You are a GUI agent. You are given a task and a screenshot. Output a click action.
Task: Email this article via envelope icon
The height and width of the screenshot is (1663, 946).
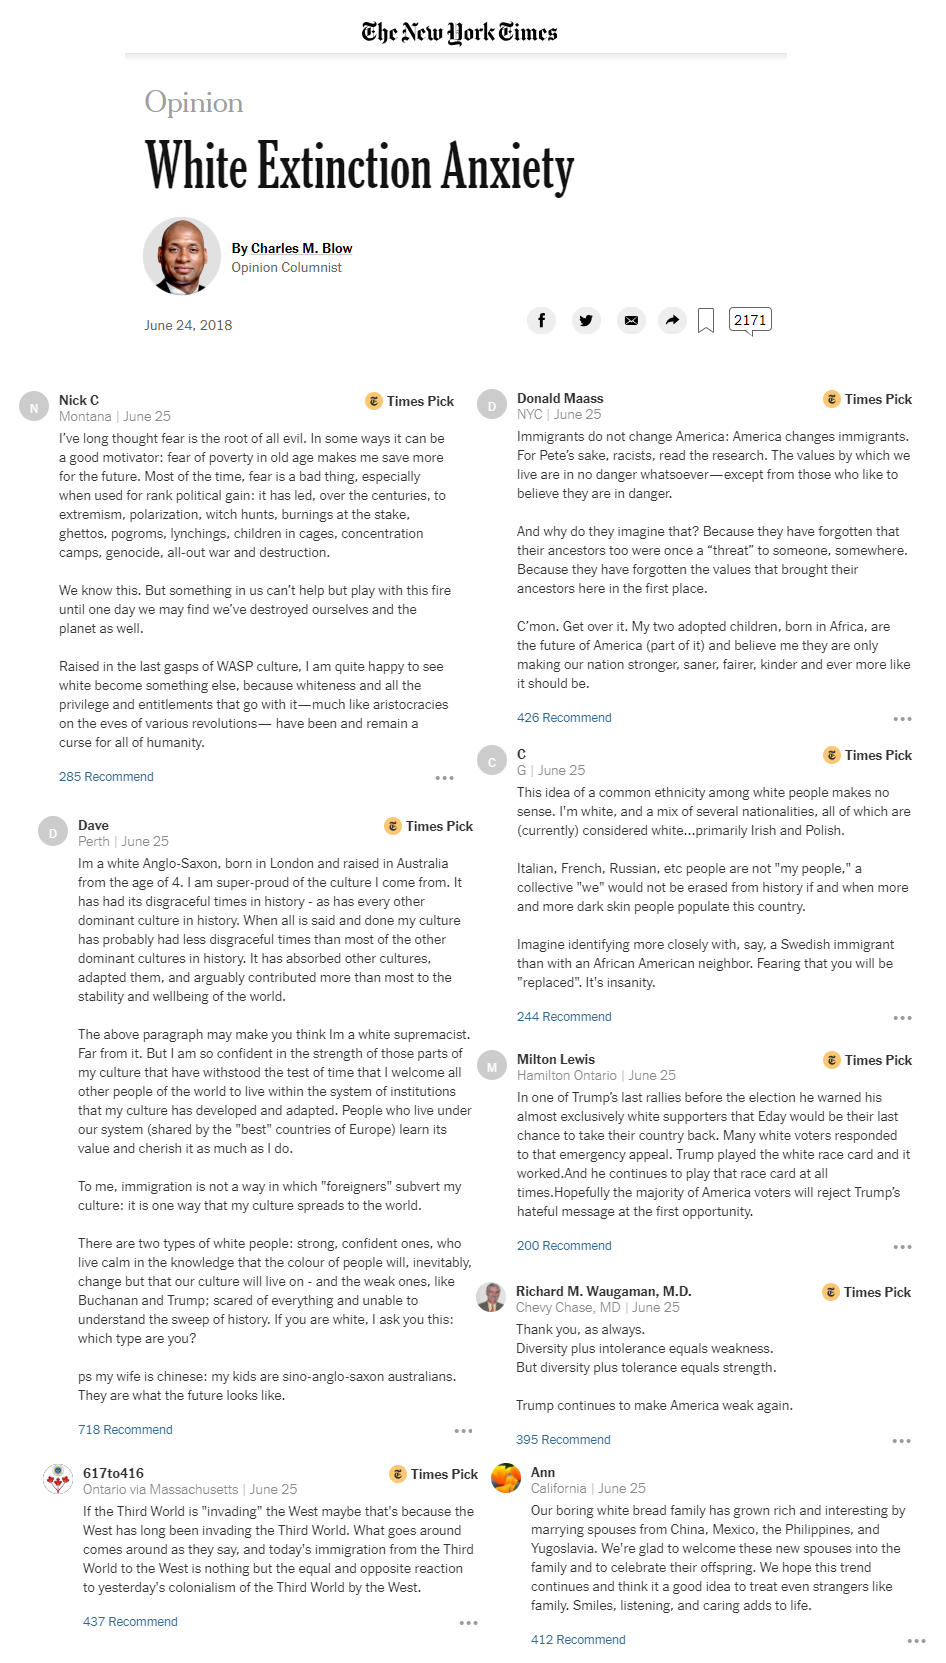pyautogui.click(x=631, y=320)
